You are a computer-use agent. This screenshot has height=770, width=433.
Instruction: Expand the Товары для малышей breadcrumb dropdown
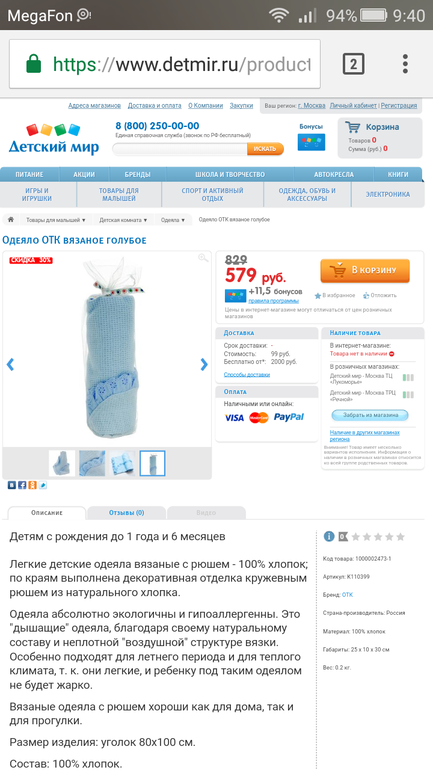(55, 220)
